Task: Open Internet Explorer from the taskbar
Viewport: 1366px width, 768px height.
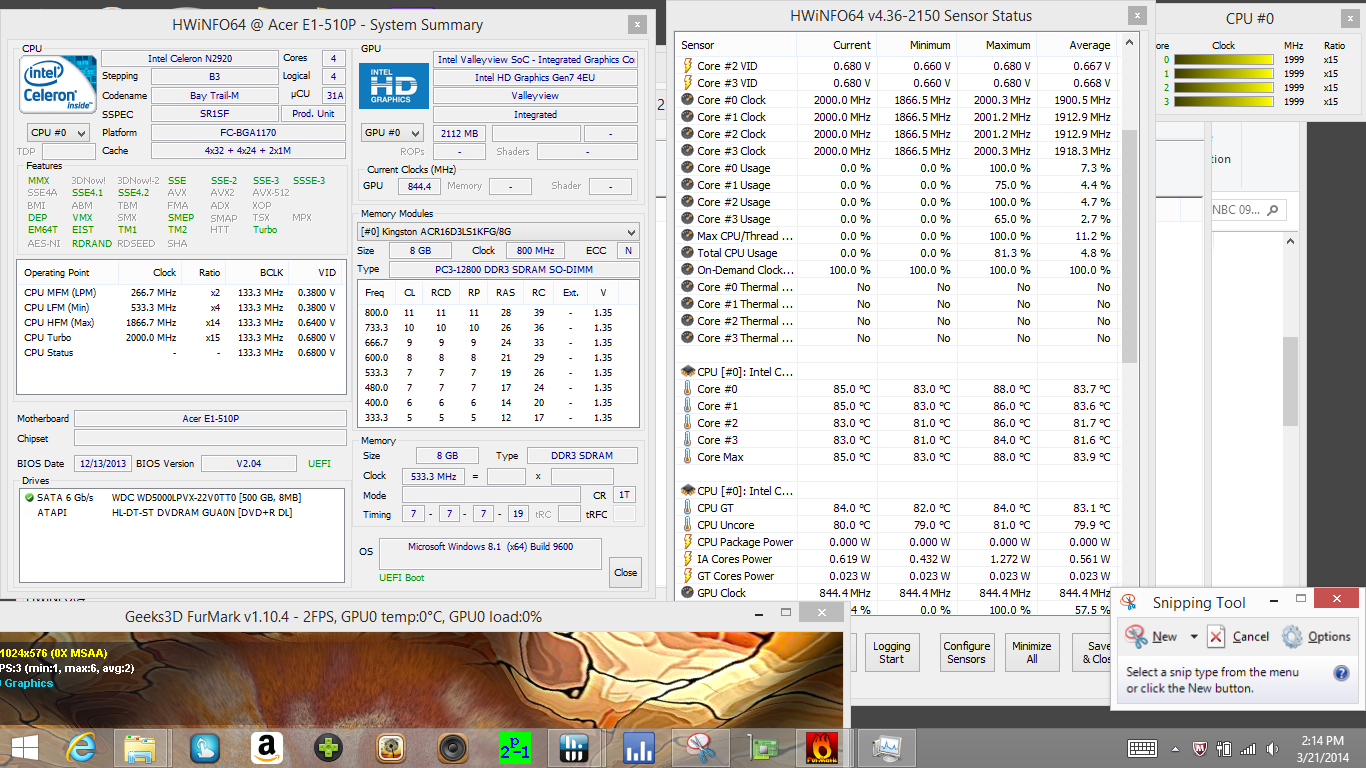Action: coord(81,748)
